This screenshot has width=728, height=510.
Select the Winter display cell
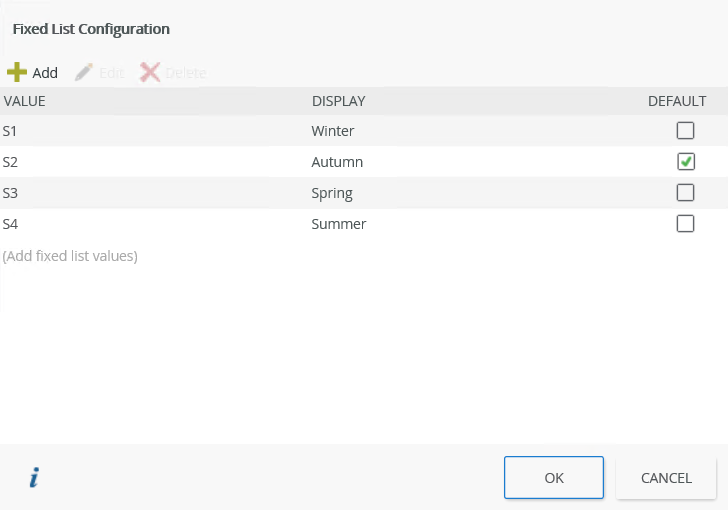pos(333,131)
